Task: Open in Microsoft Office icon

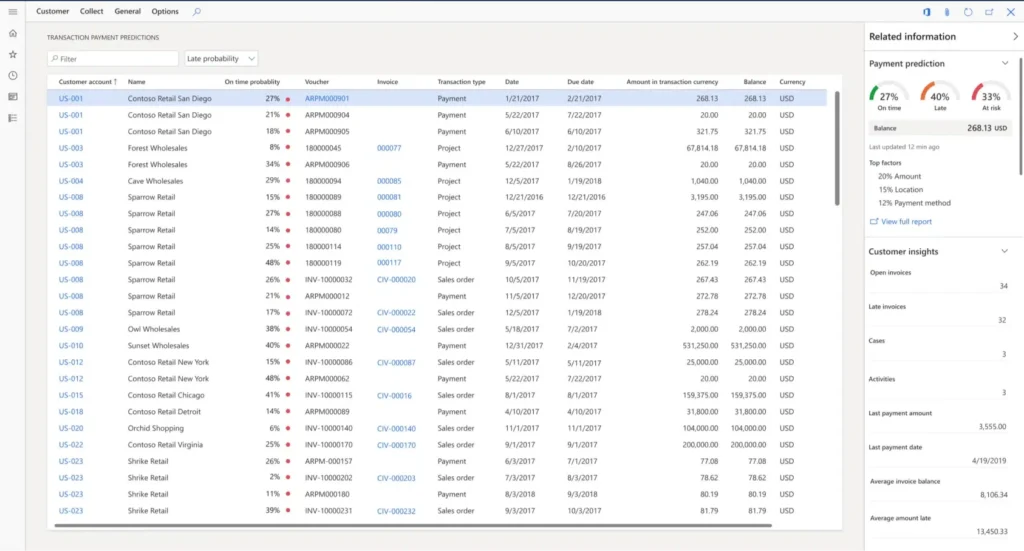Action: click(926, 12)
